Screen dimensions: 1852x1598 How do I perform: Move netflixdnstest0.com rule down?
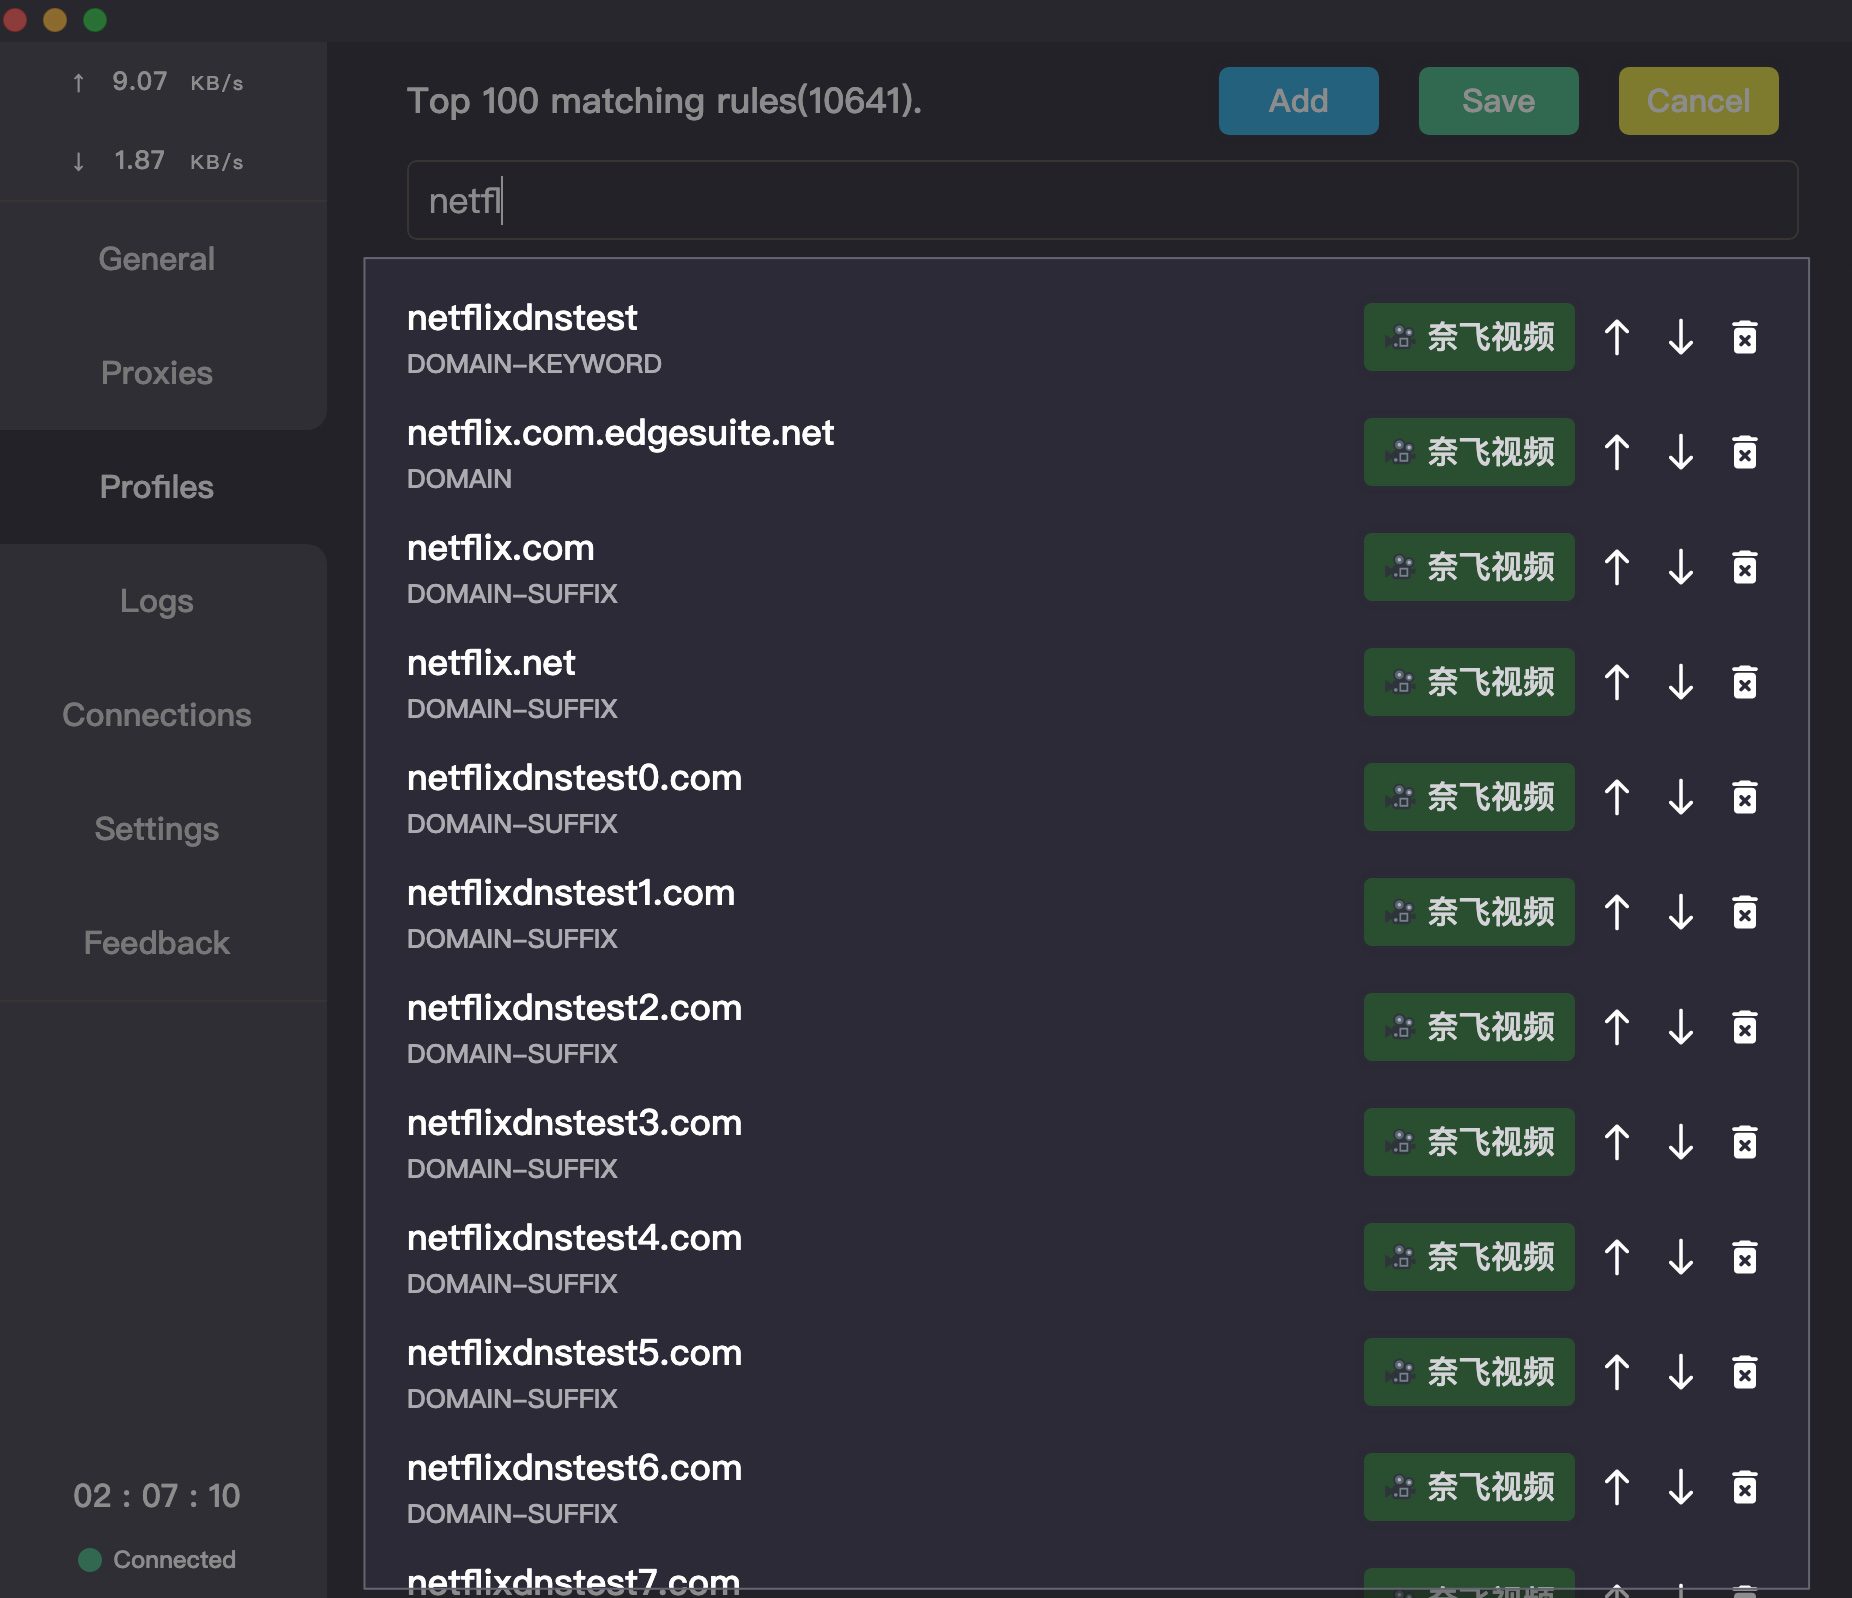pos(1681,798)
